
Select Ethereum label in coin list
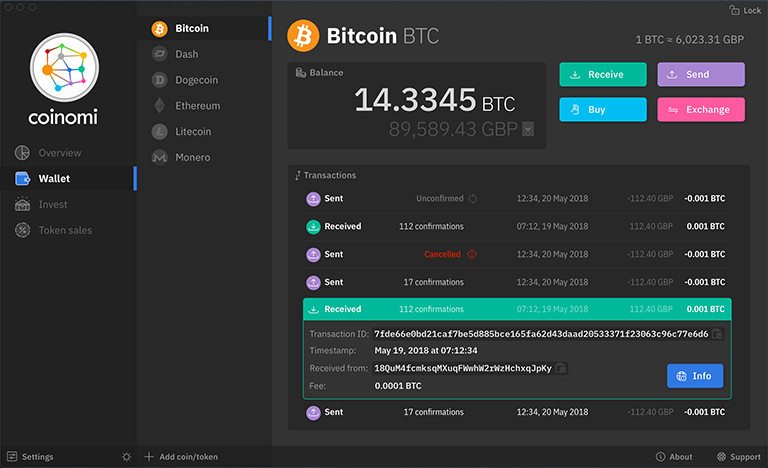[x=198, y=105]
